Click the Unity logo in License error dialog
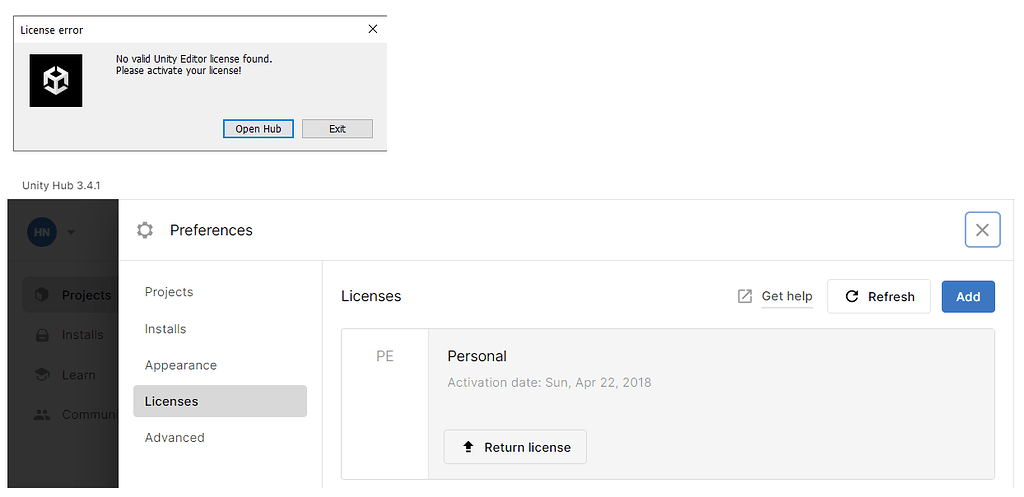Screen dimensions: 1024x497 [56, 81]
